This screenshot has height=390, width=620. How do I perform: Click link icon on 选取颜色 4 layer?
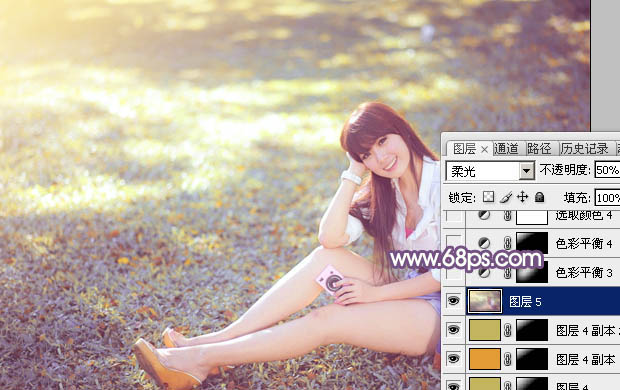coord(508,216)
